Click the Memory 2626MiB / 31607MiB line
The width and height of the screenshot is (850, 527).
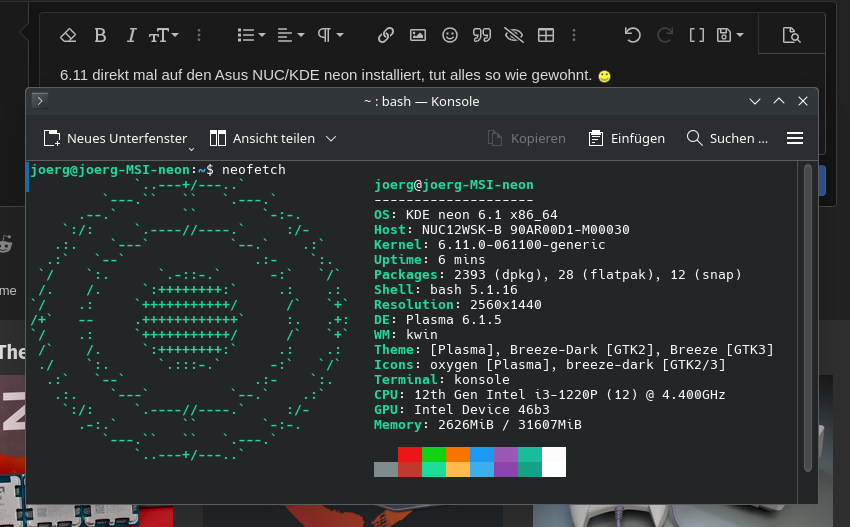pos(478,425)
